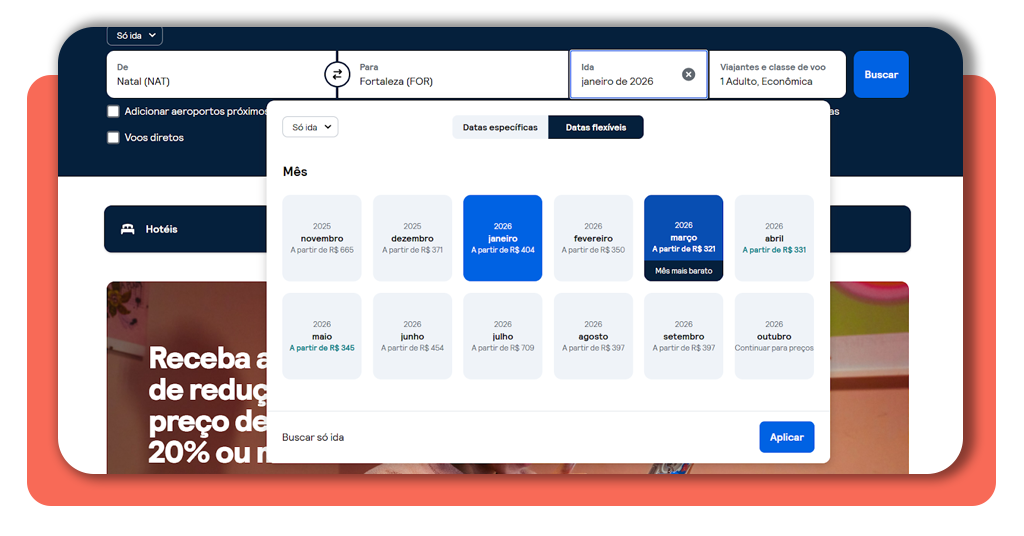Select abril 2026 month at R$ 331

[774, 237]
